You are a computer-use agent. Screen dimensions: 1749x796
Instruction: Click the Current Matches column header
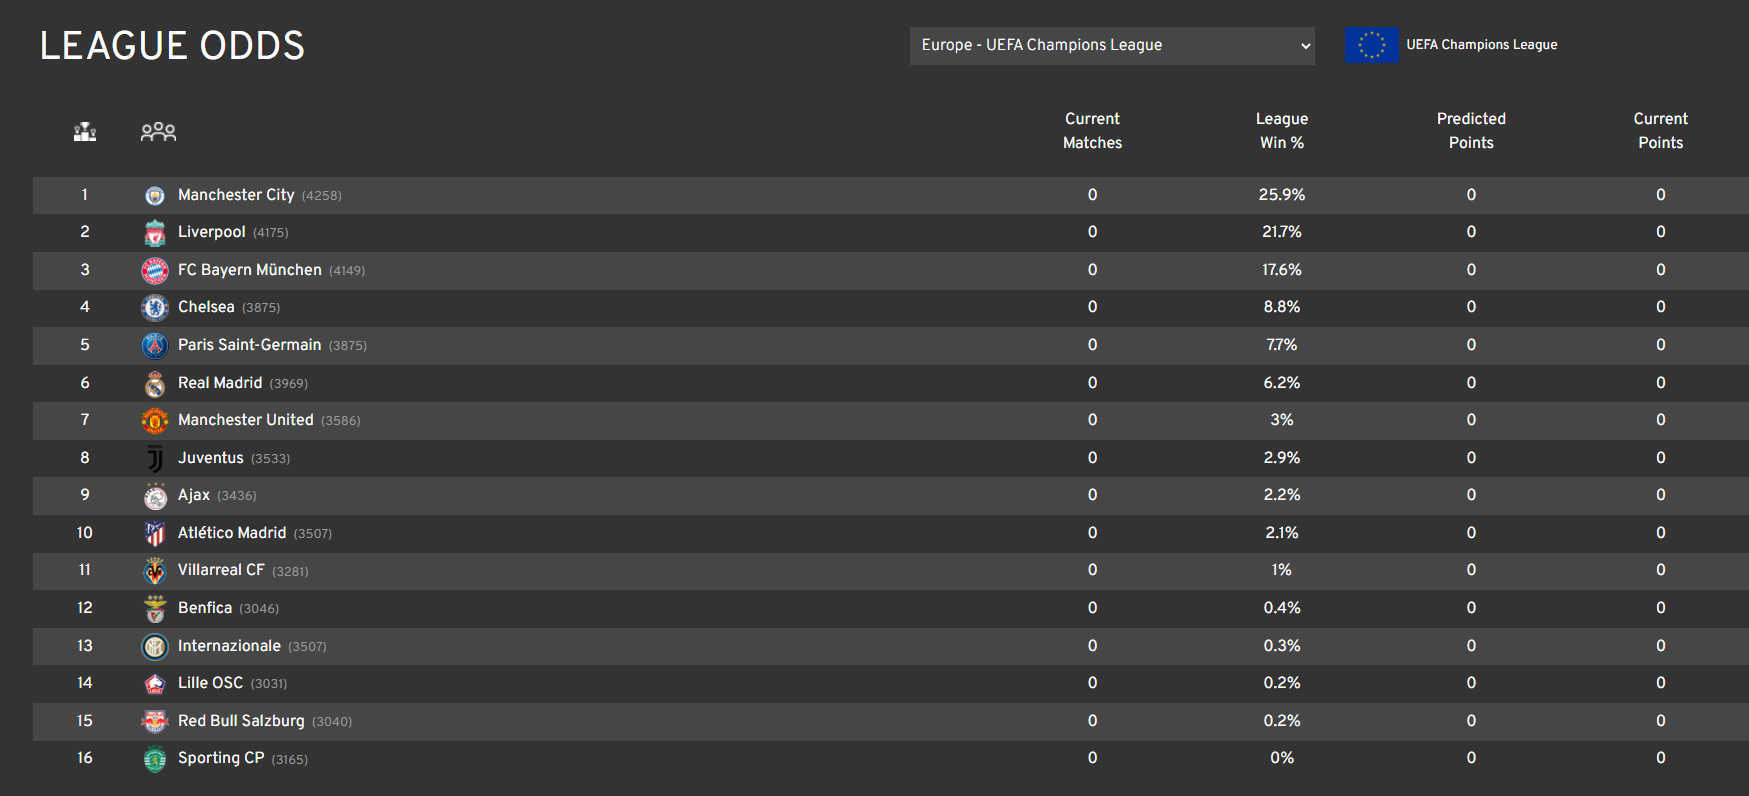click(1092, 131)
